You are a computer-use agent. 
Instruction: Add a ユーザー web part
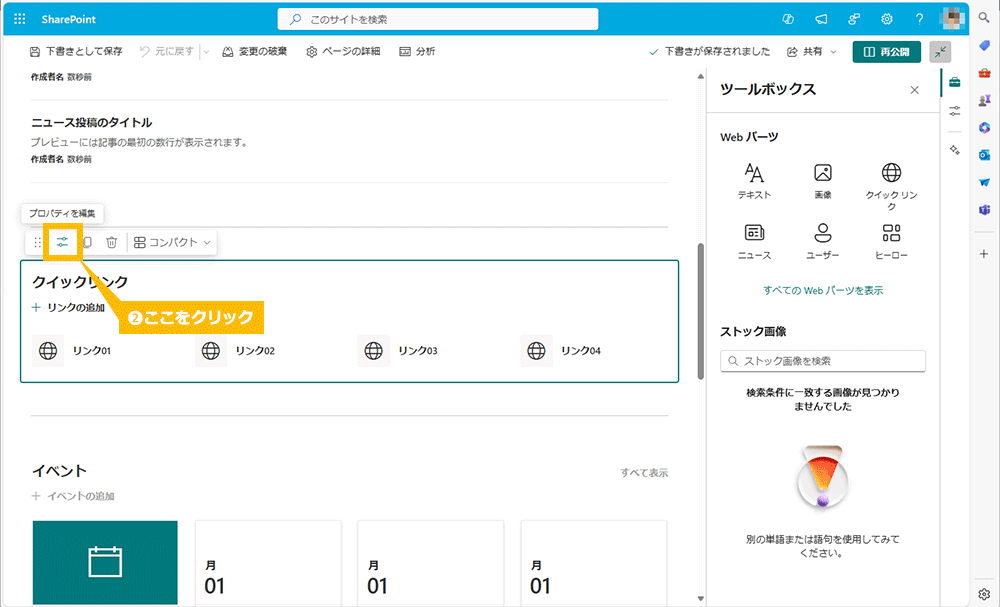pos(823,241)
